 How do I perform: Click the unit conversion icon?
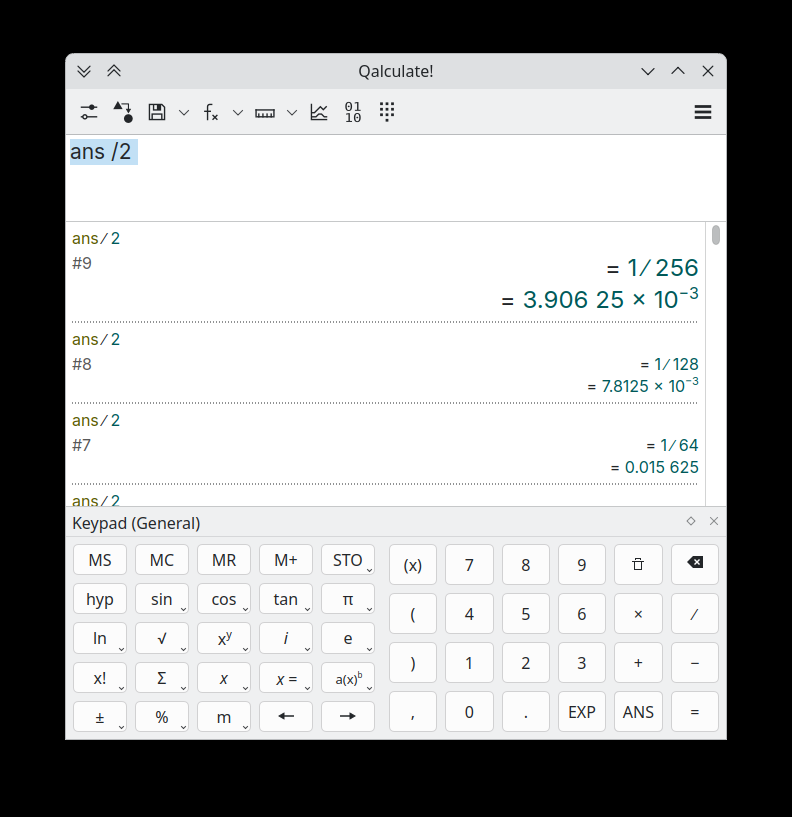point(123,112)
